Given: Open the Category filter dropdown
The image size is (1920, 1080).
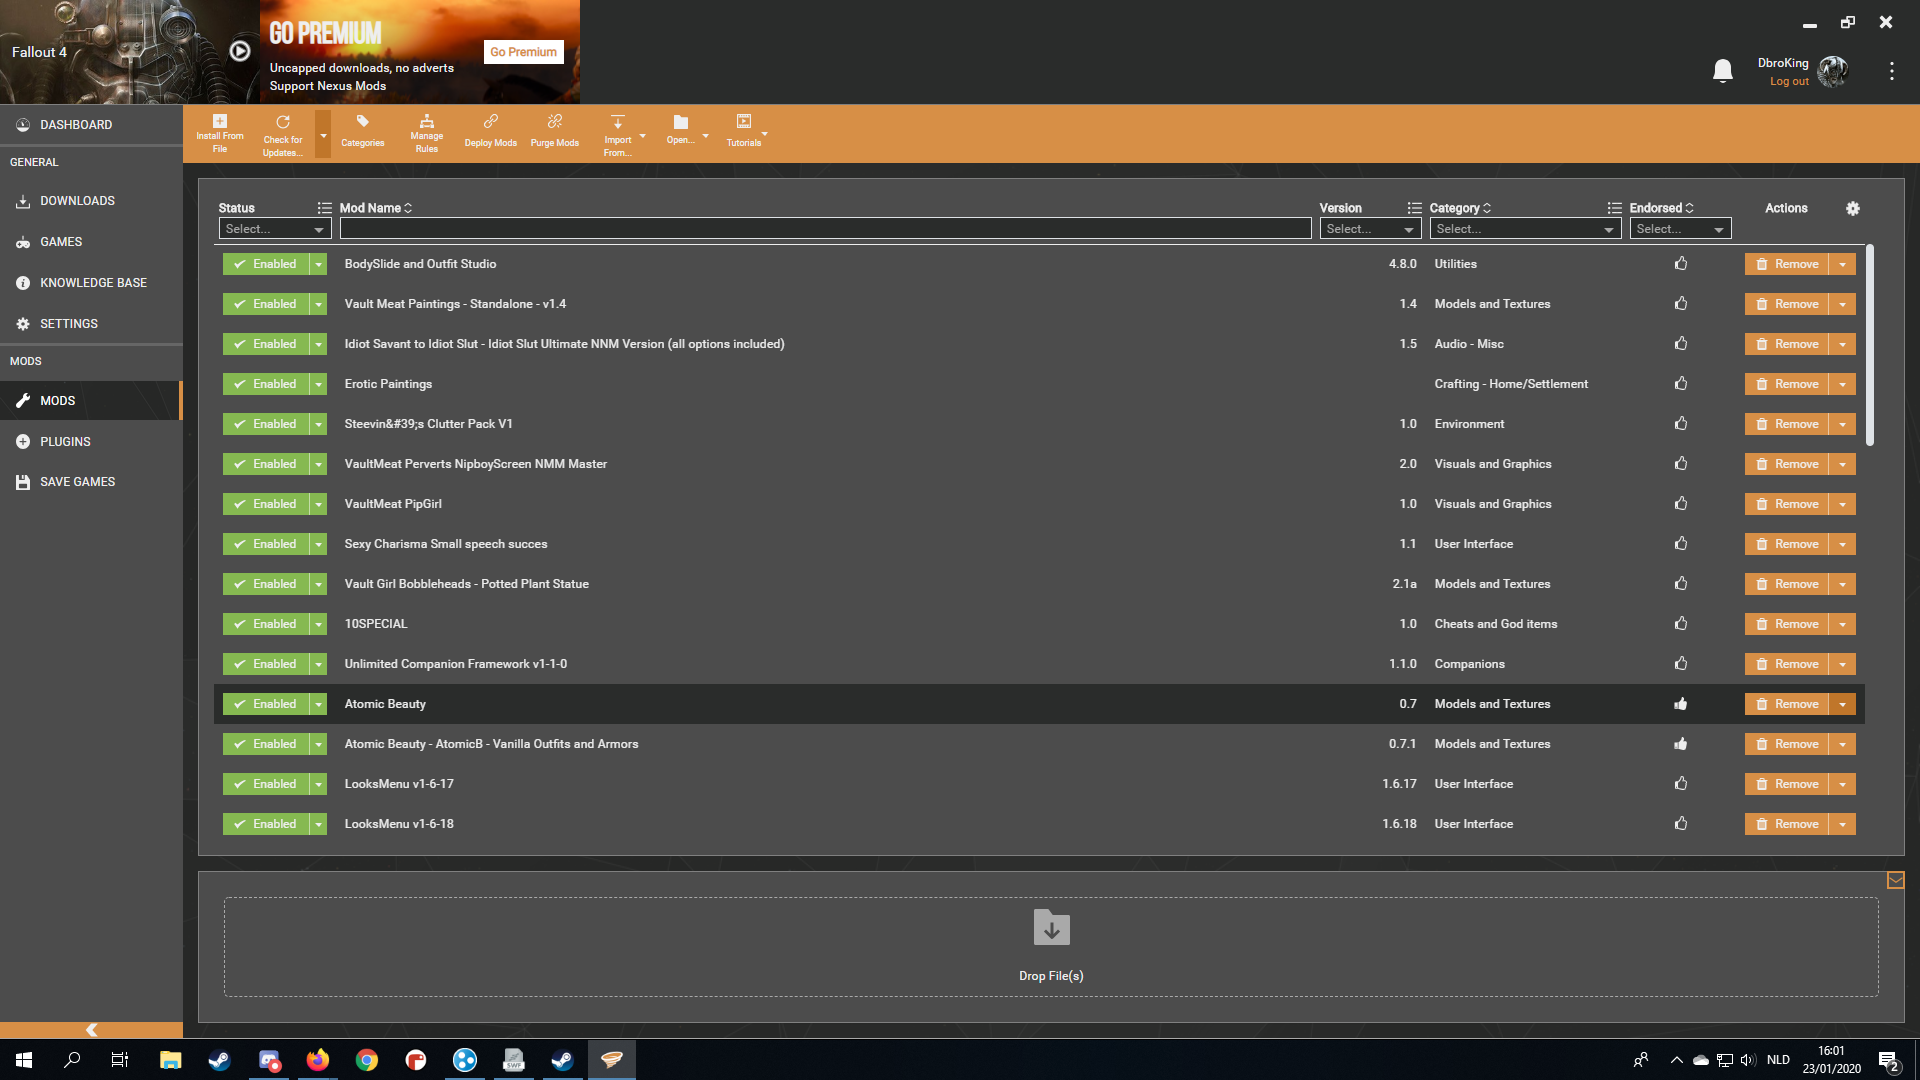Looking at the screenshot, I should 1525,229.
